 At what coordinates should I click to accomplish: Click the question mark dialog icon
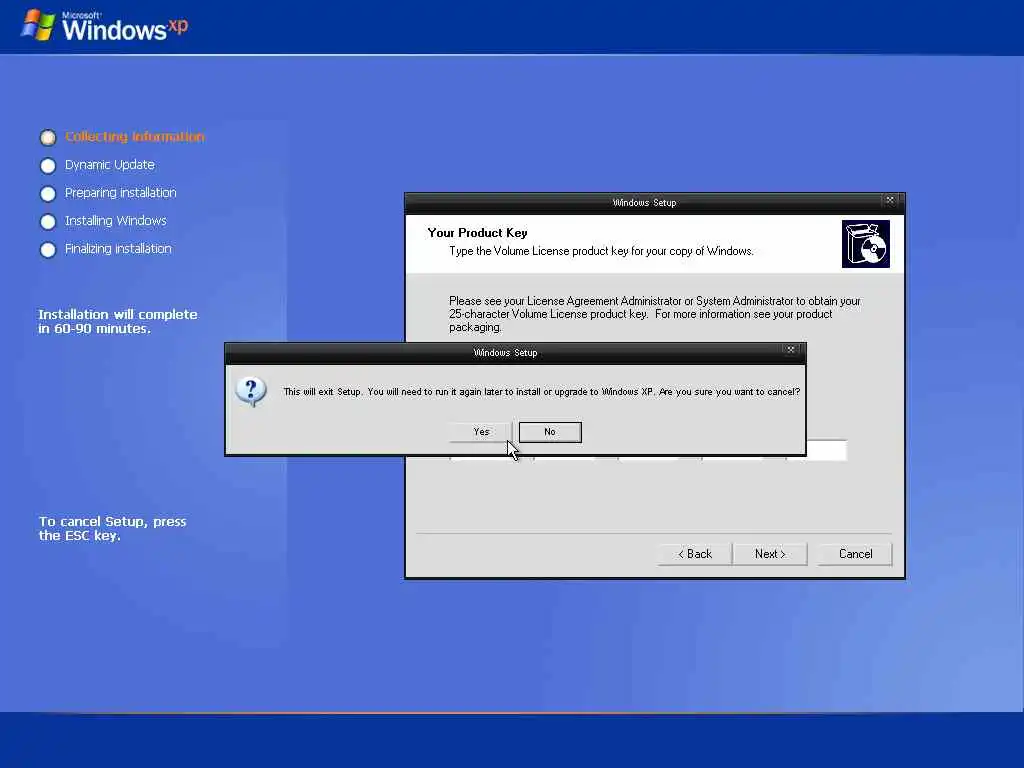pyautogui.click(x=251, y=392)
